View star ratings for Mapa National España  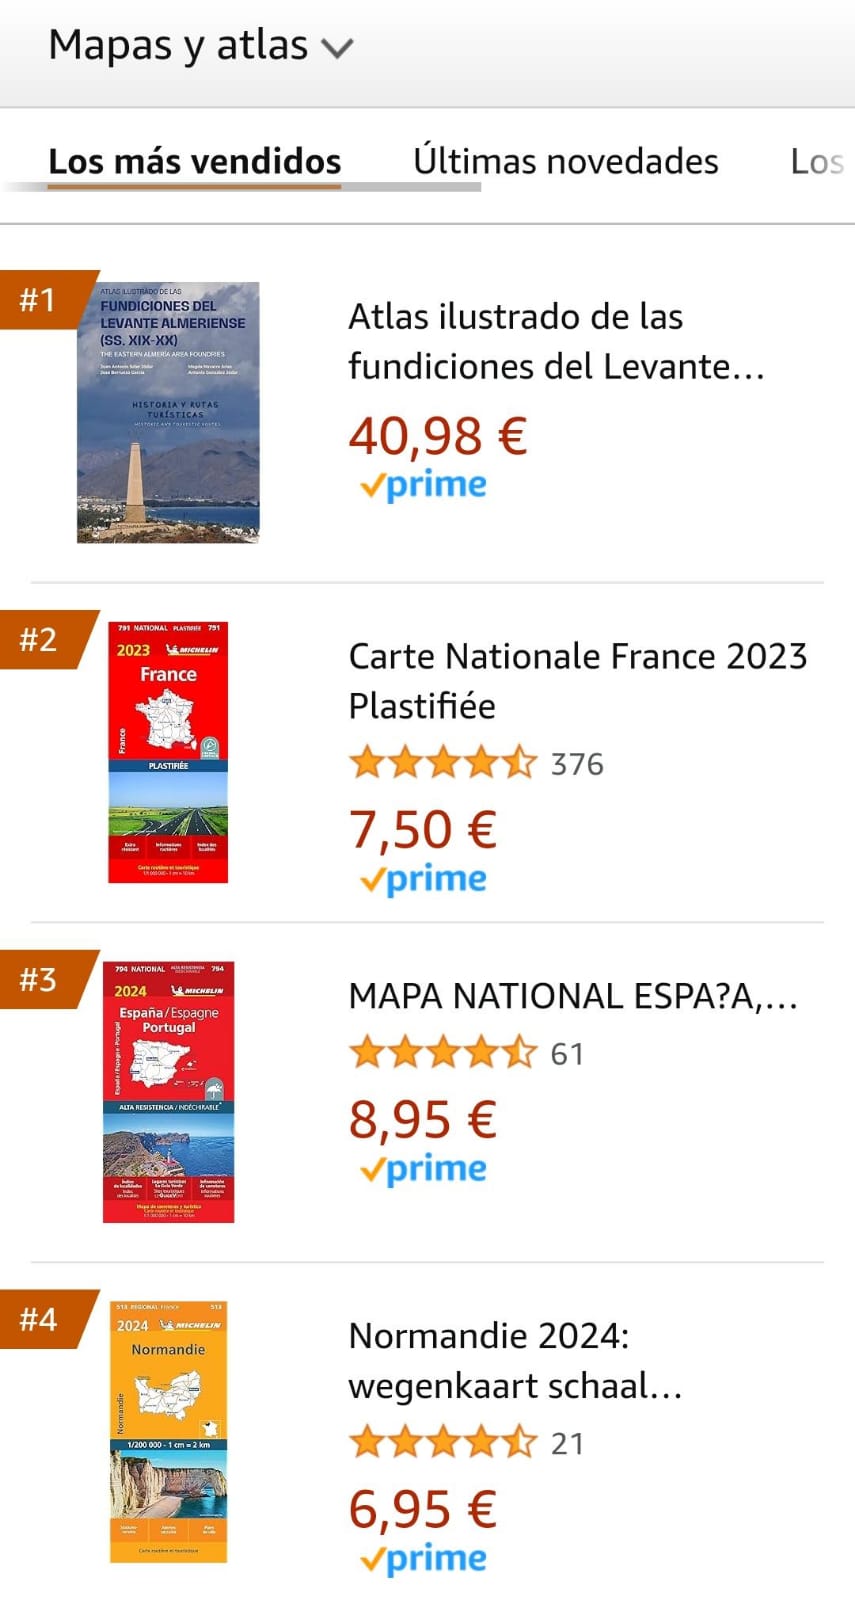[x=442, y=1053]
